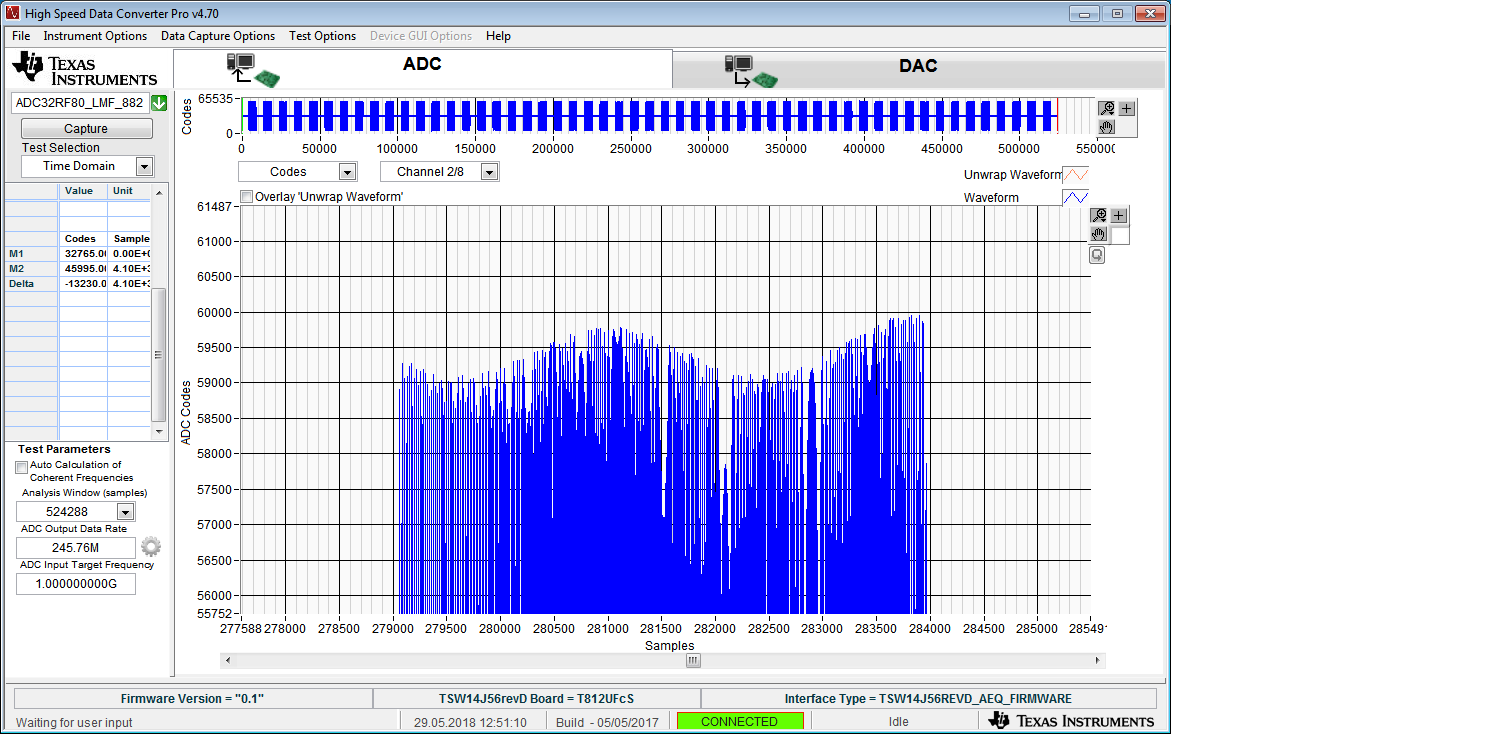Click the TSW14J56revD Board status bar entry
Screen dimensions: 1488x734
(x=537, y=699)
